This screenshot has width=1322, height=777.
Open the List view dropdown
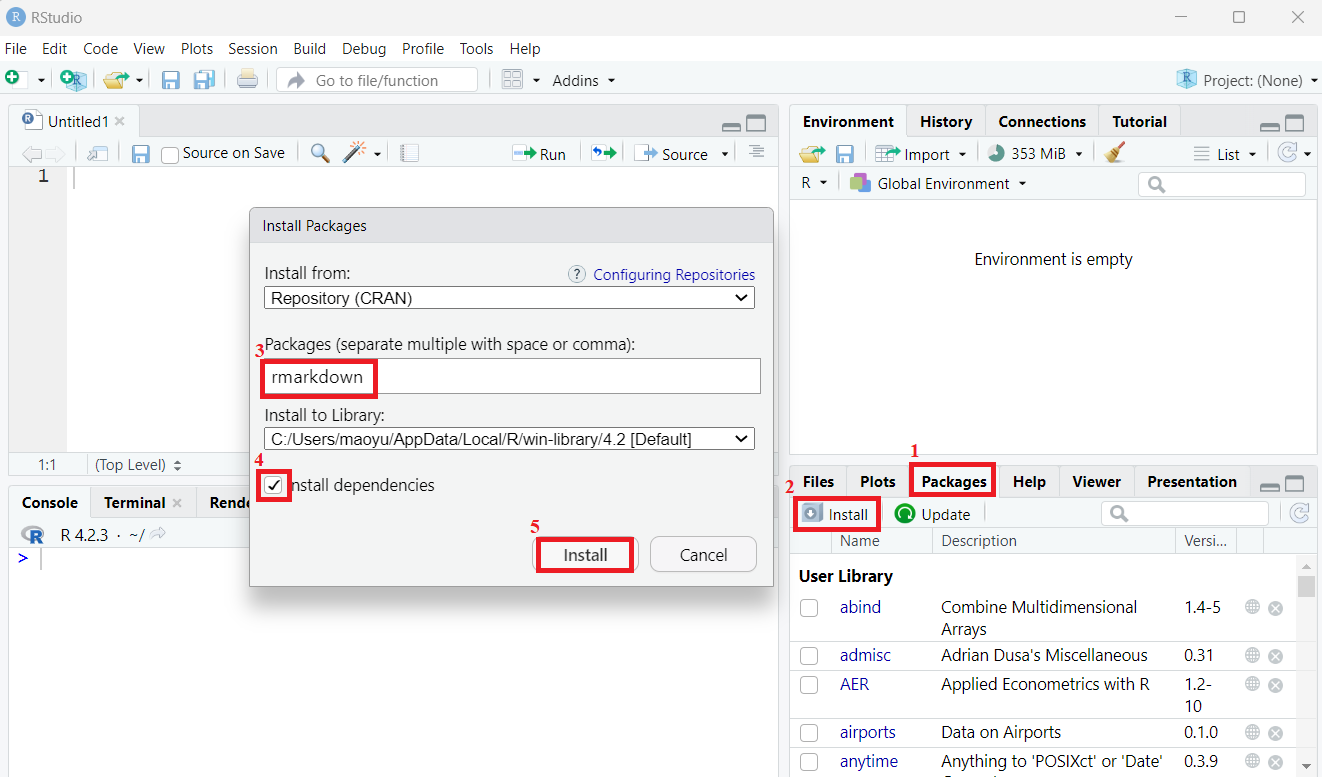point(1225,154)
